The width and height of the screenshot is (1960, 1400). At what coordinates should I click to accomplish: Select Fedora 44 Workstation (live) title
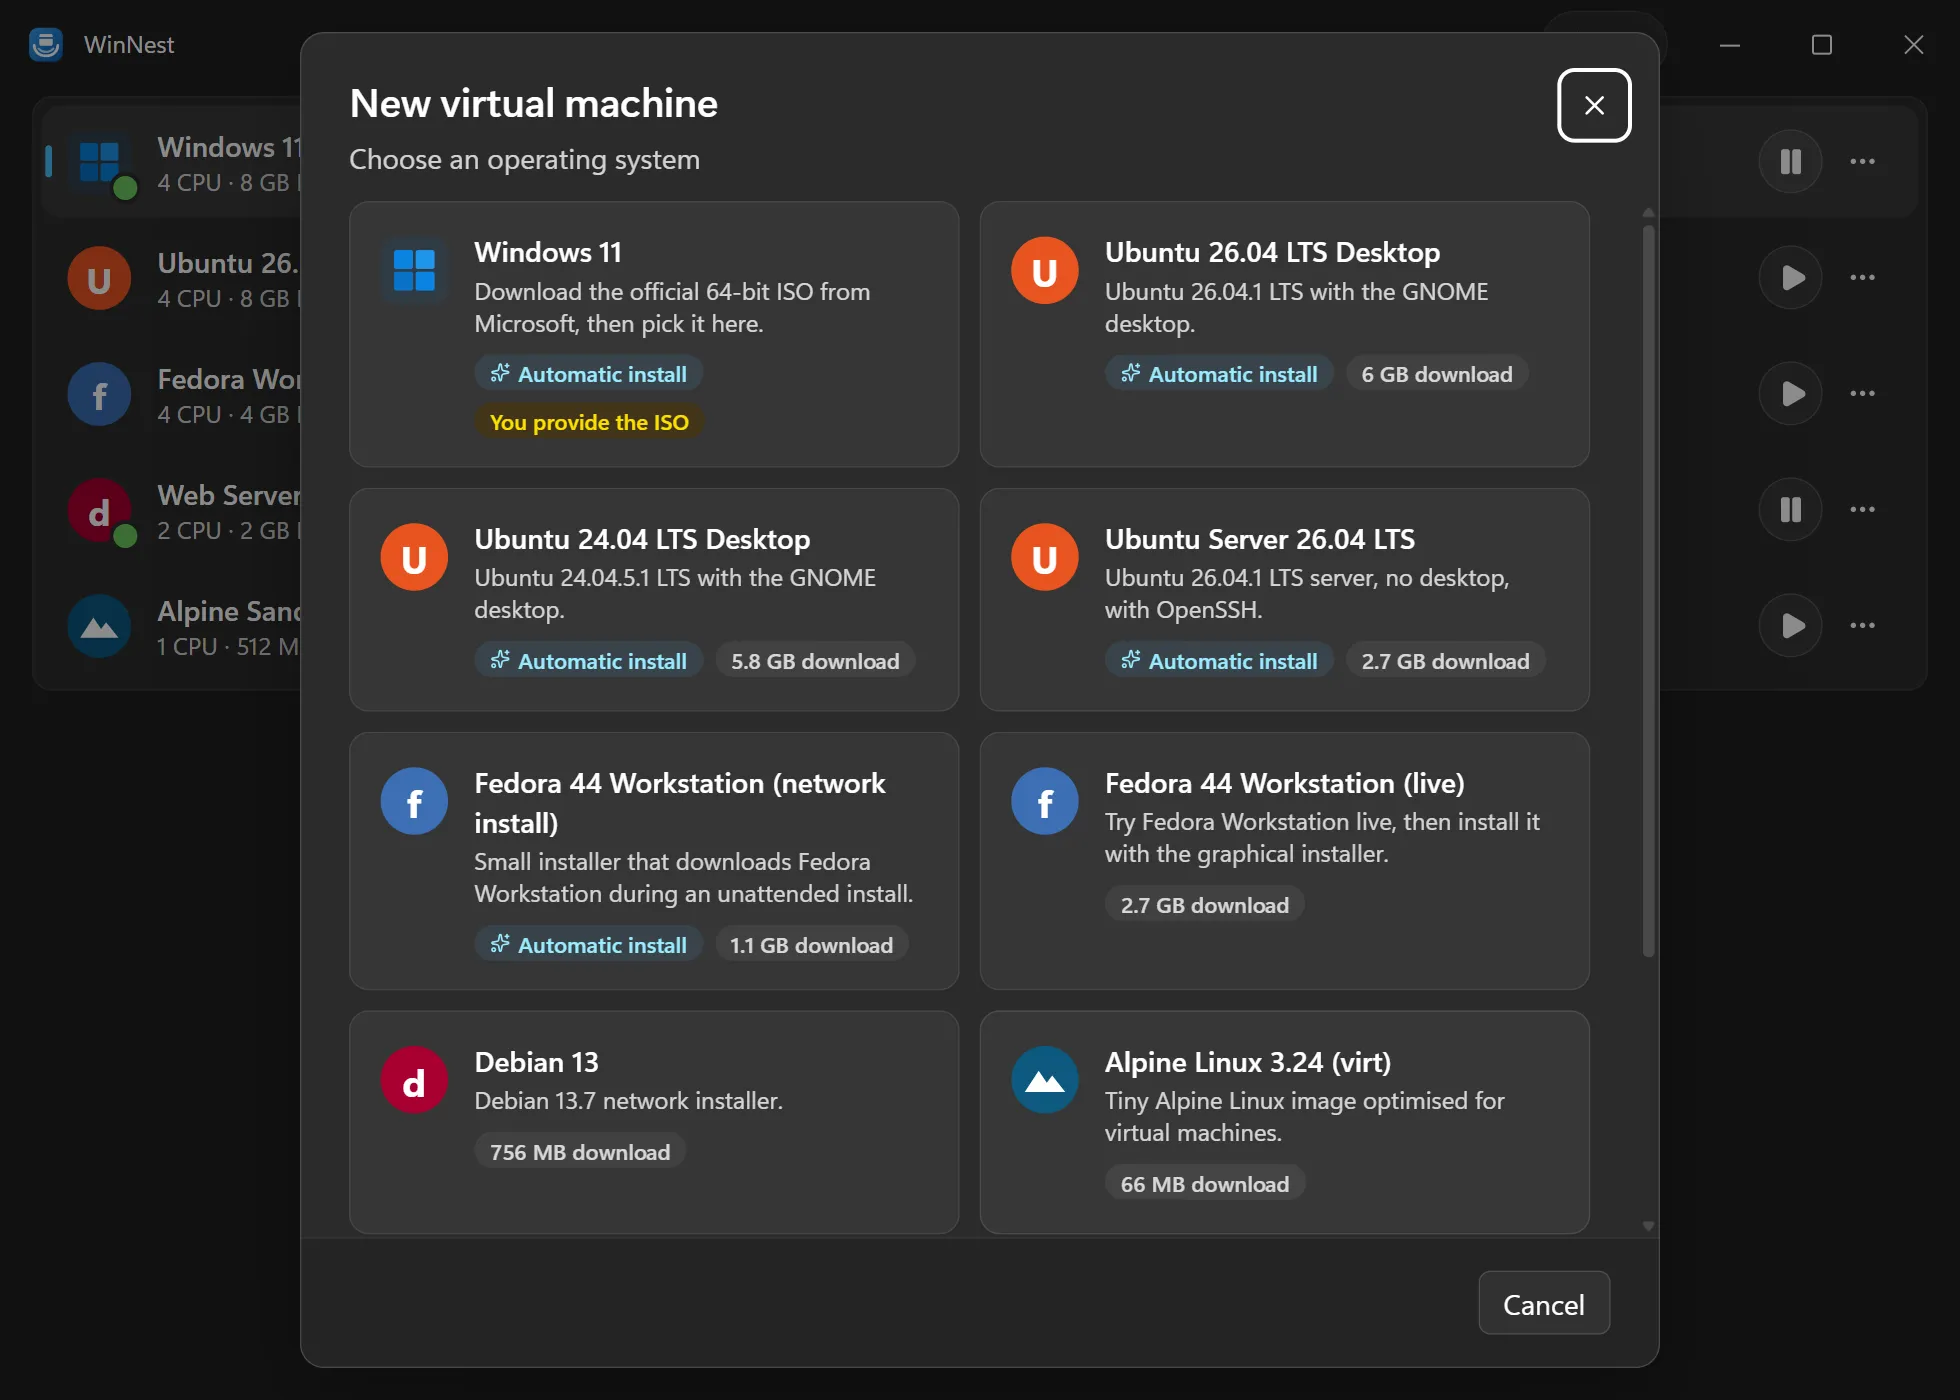click(1284, 783)
